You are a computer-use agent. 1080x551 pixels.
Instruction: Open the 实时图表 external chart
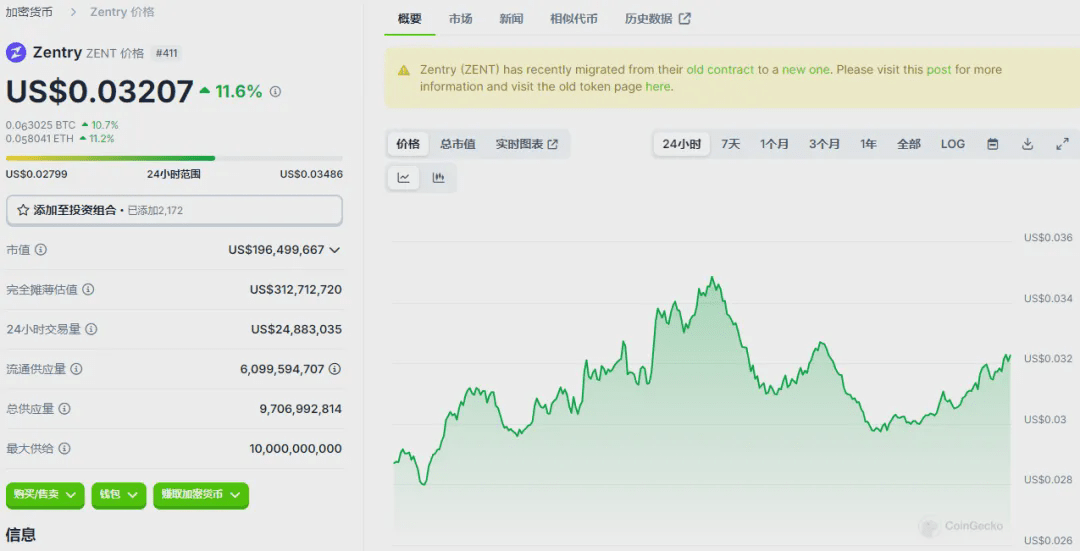[x=527, y=144]
